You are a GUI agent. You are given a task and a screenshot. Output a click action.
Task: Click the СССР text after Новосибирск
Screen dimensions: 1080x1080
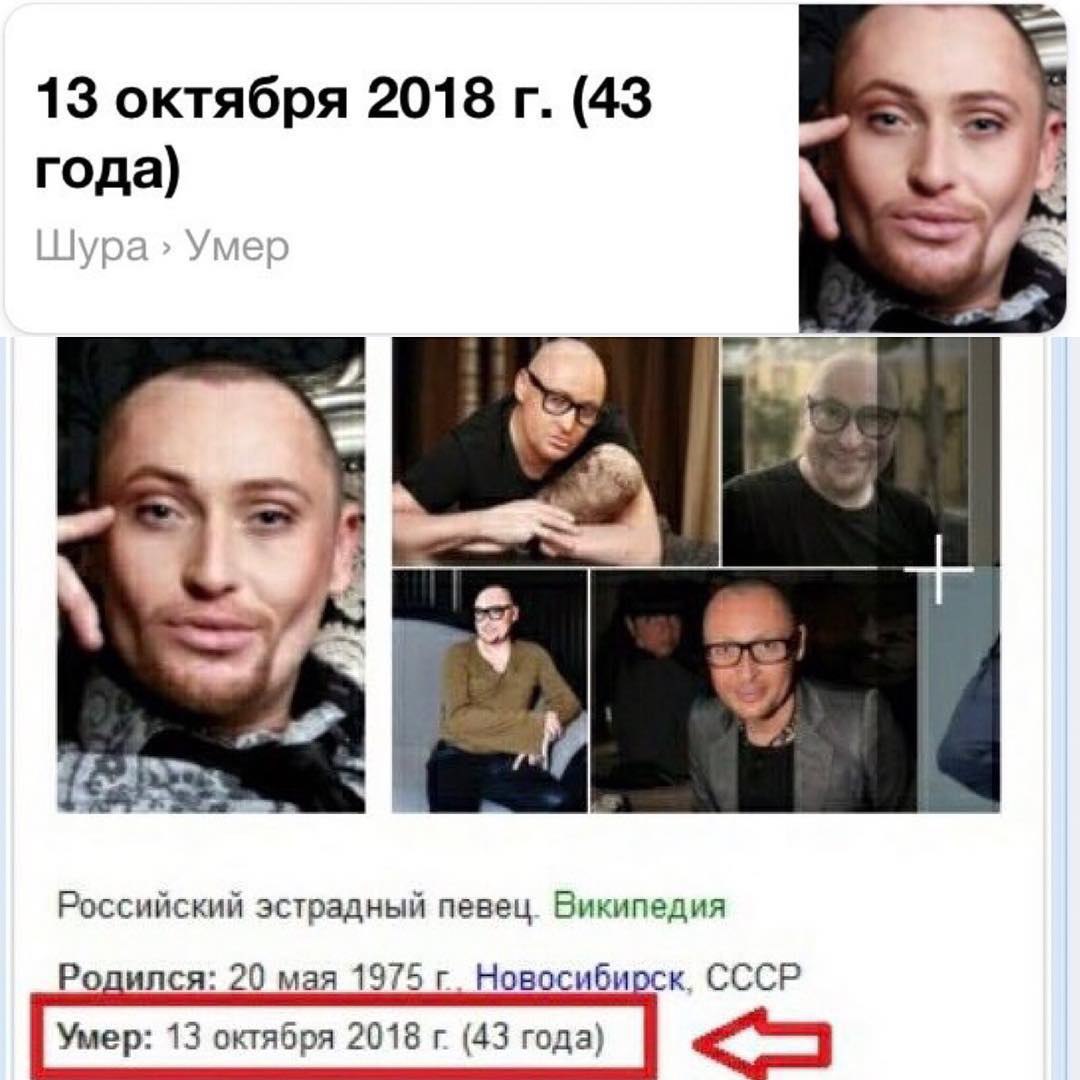(754, 977)
